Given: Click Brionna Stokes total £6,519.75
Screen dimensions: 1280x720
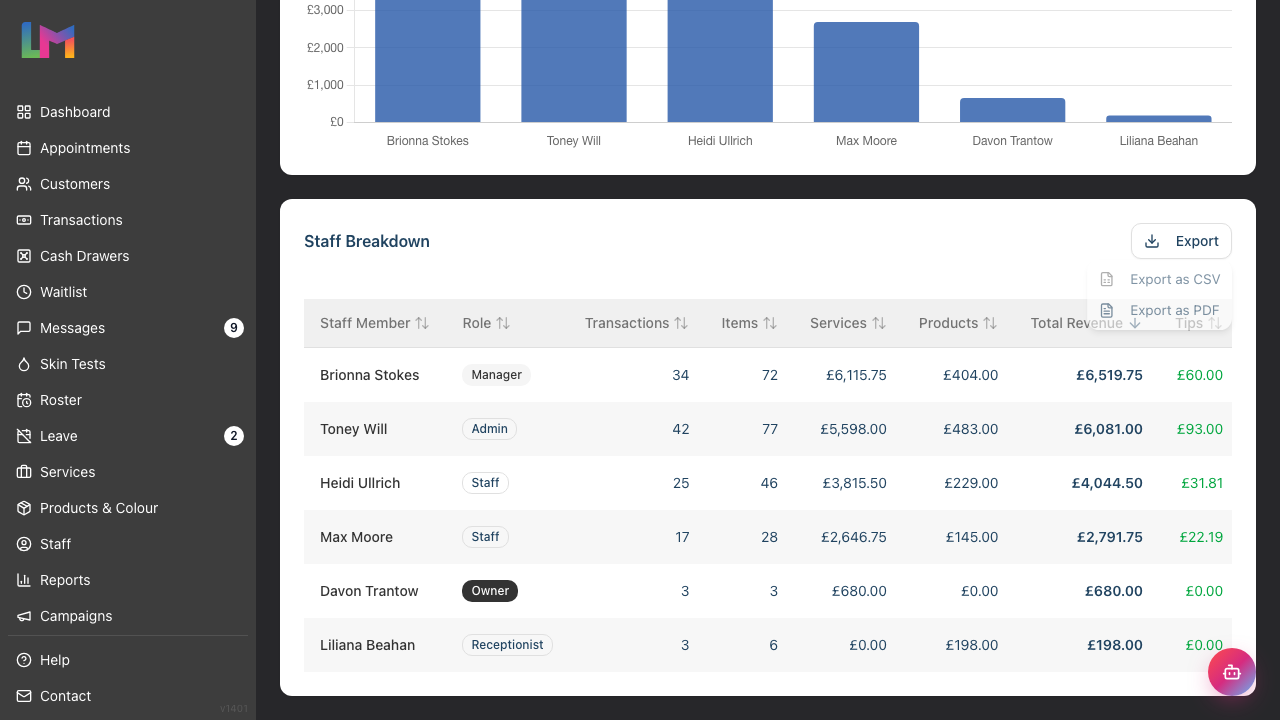Looking at the screenshot, I should click(x=1109, y=375).
